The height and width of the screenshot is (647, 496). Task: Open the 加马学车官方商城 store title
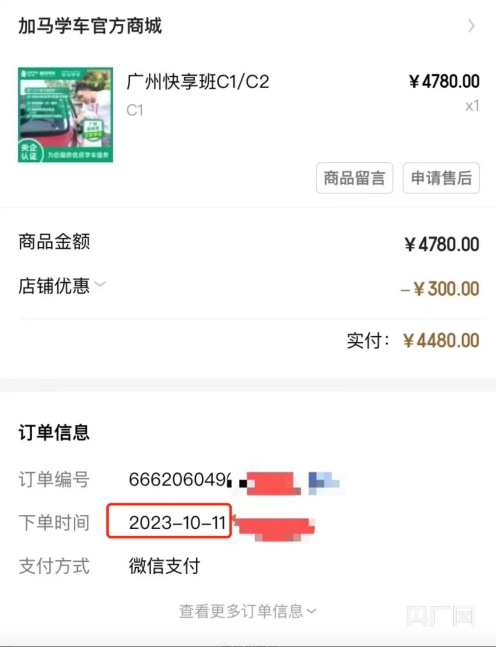[x=90, y=26]
